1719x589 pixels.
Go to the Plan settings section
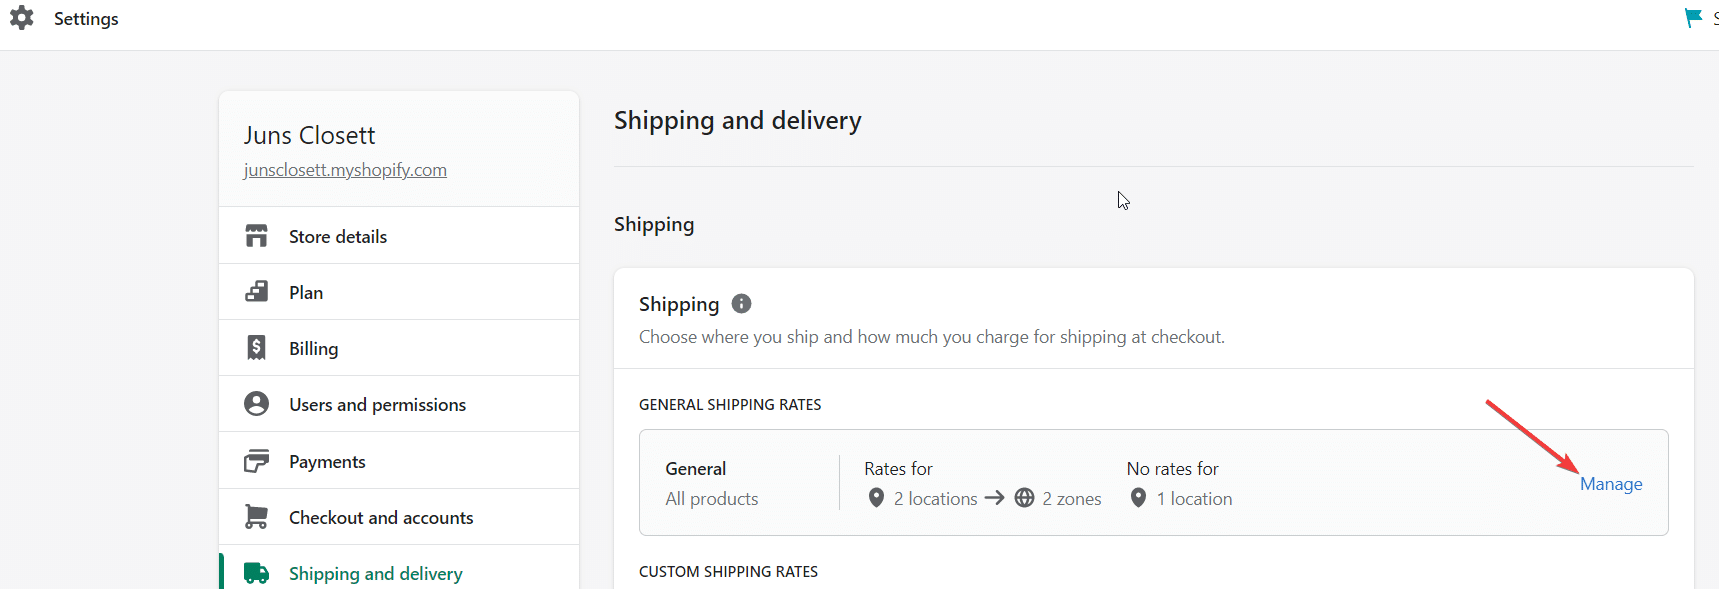306,293
